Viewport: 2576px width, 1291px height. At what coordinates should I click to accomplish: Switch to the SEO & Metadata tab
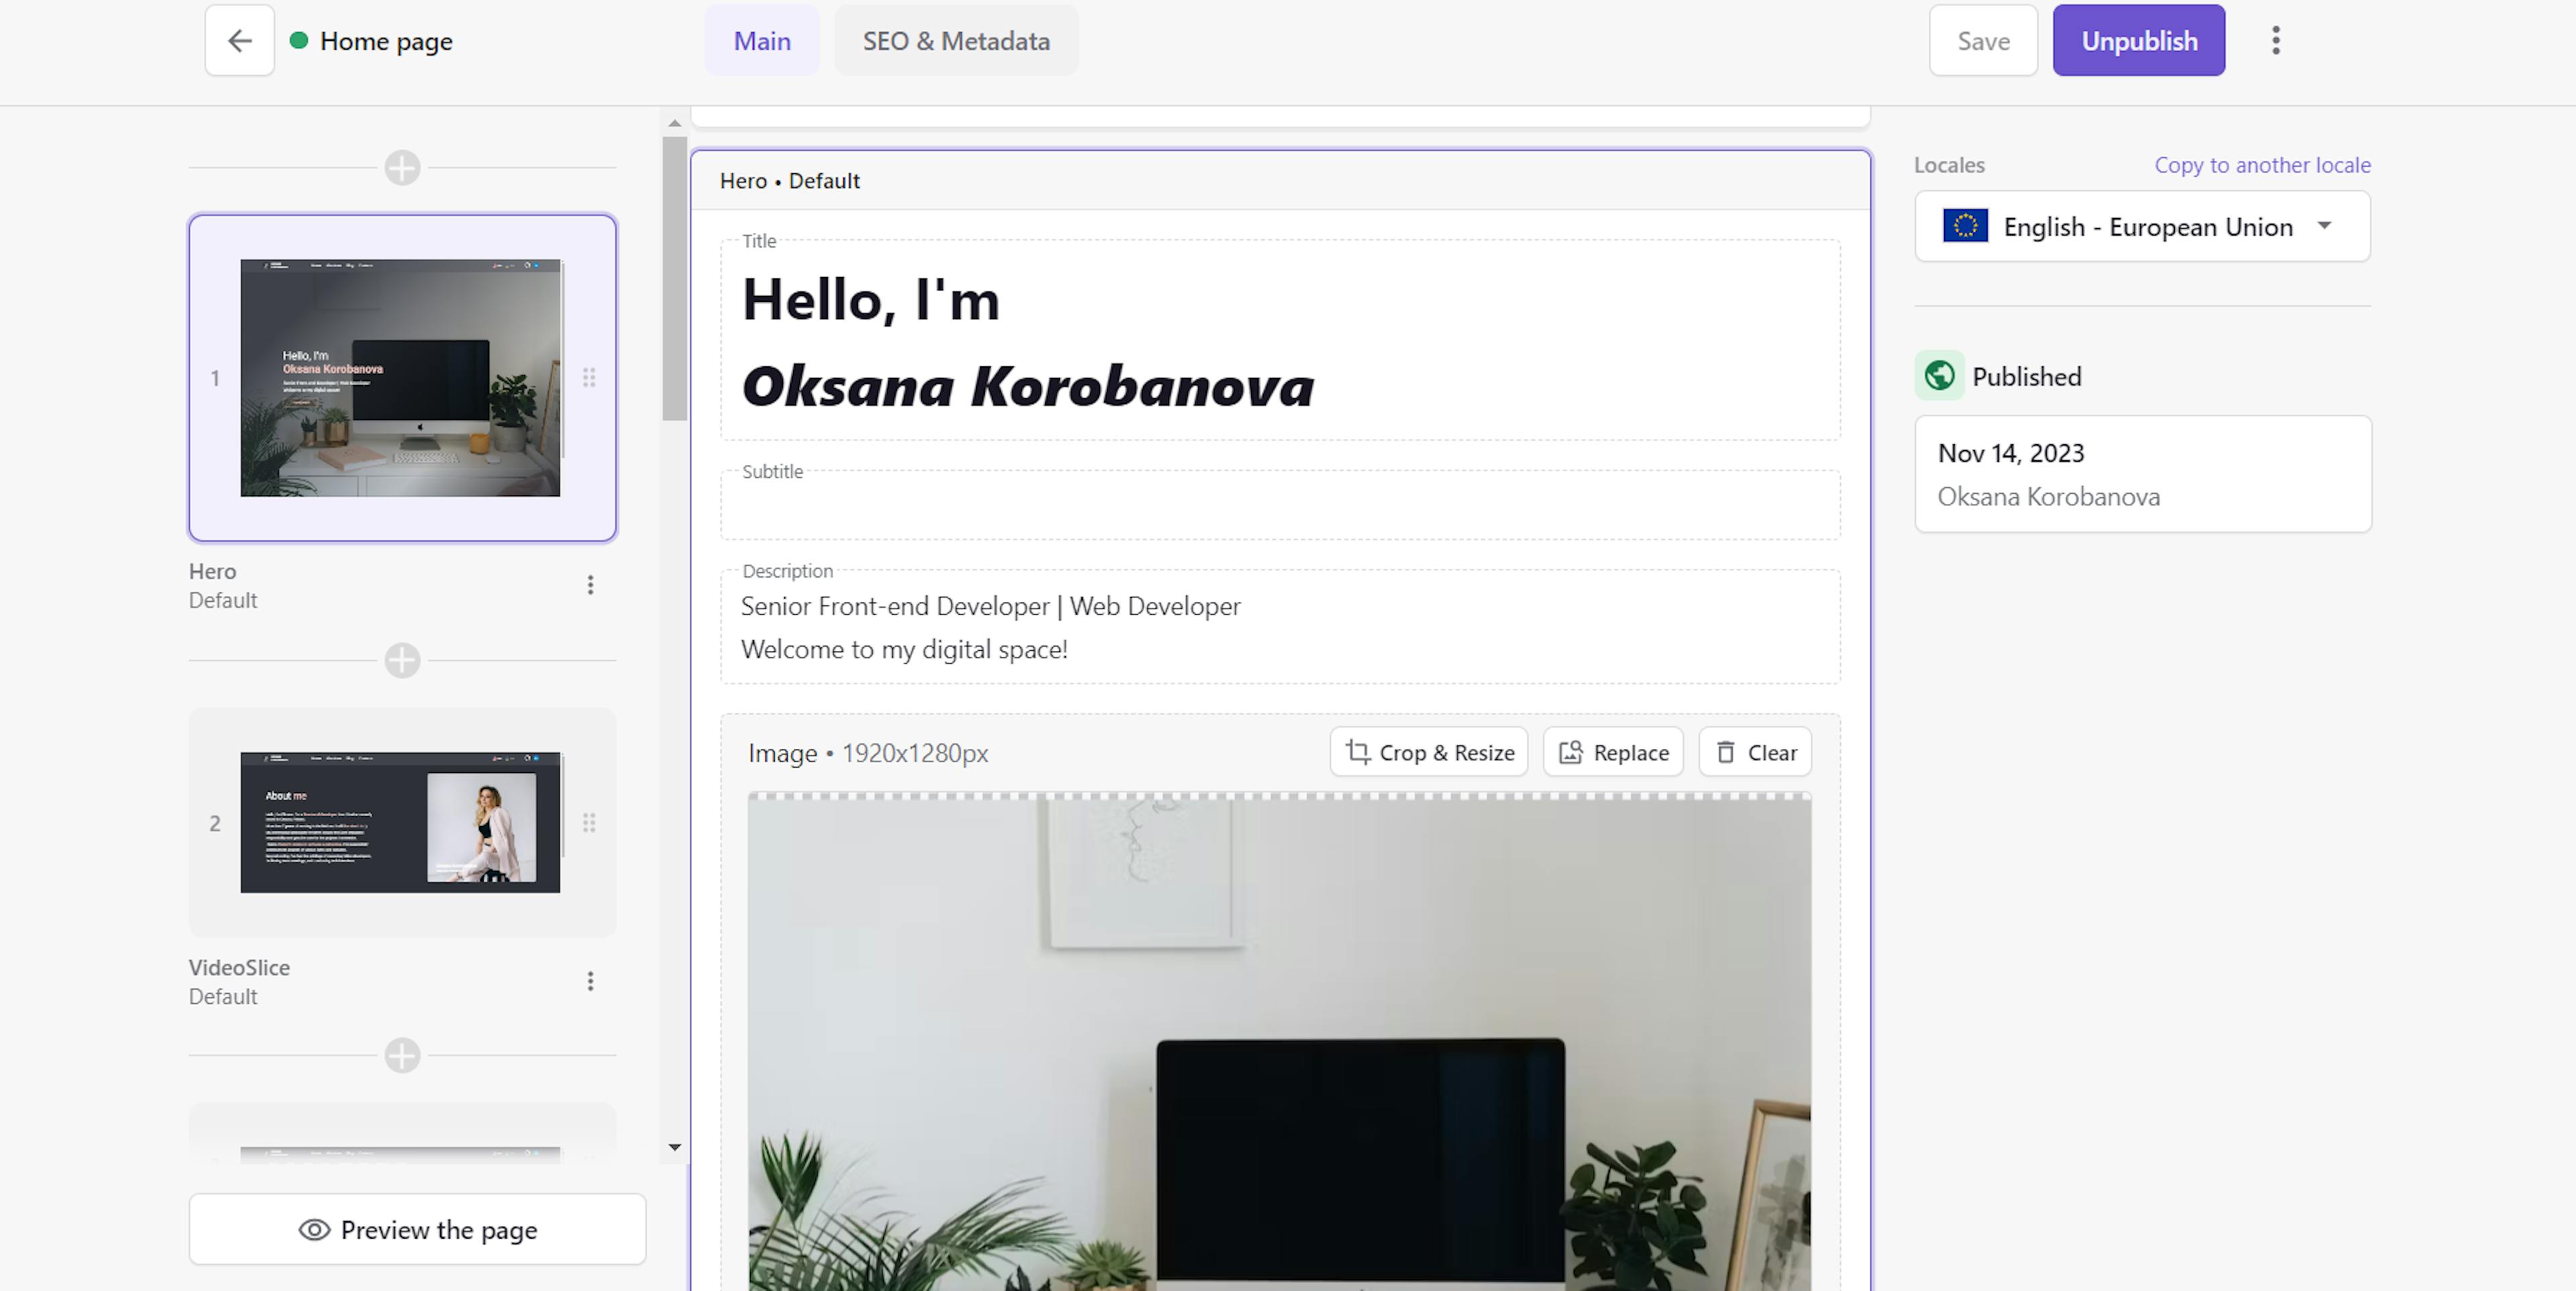956,41
